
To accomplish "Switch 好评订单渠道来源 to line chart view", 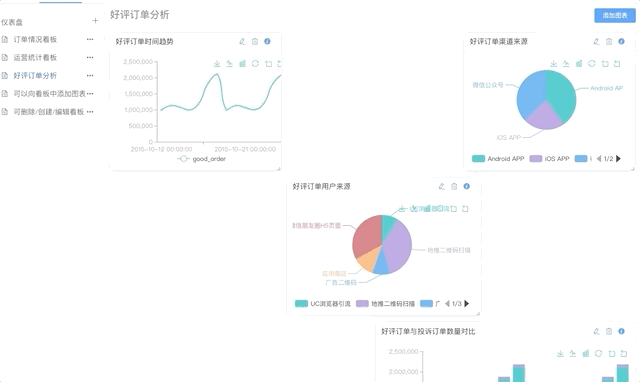I will (566, 64).
